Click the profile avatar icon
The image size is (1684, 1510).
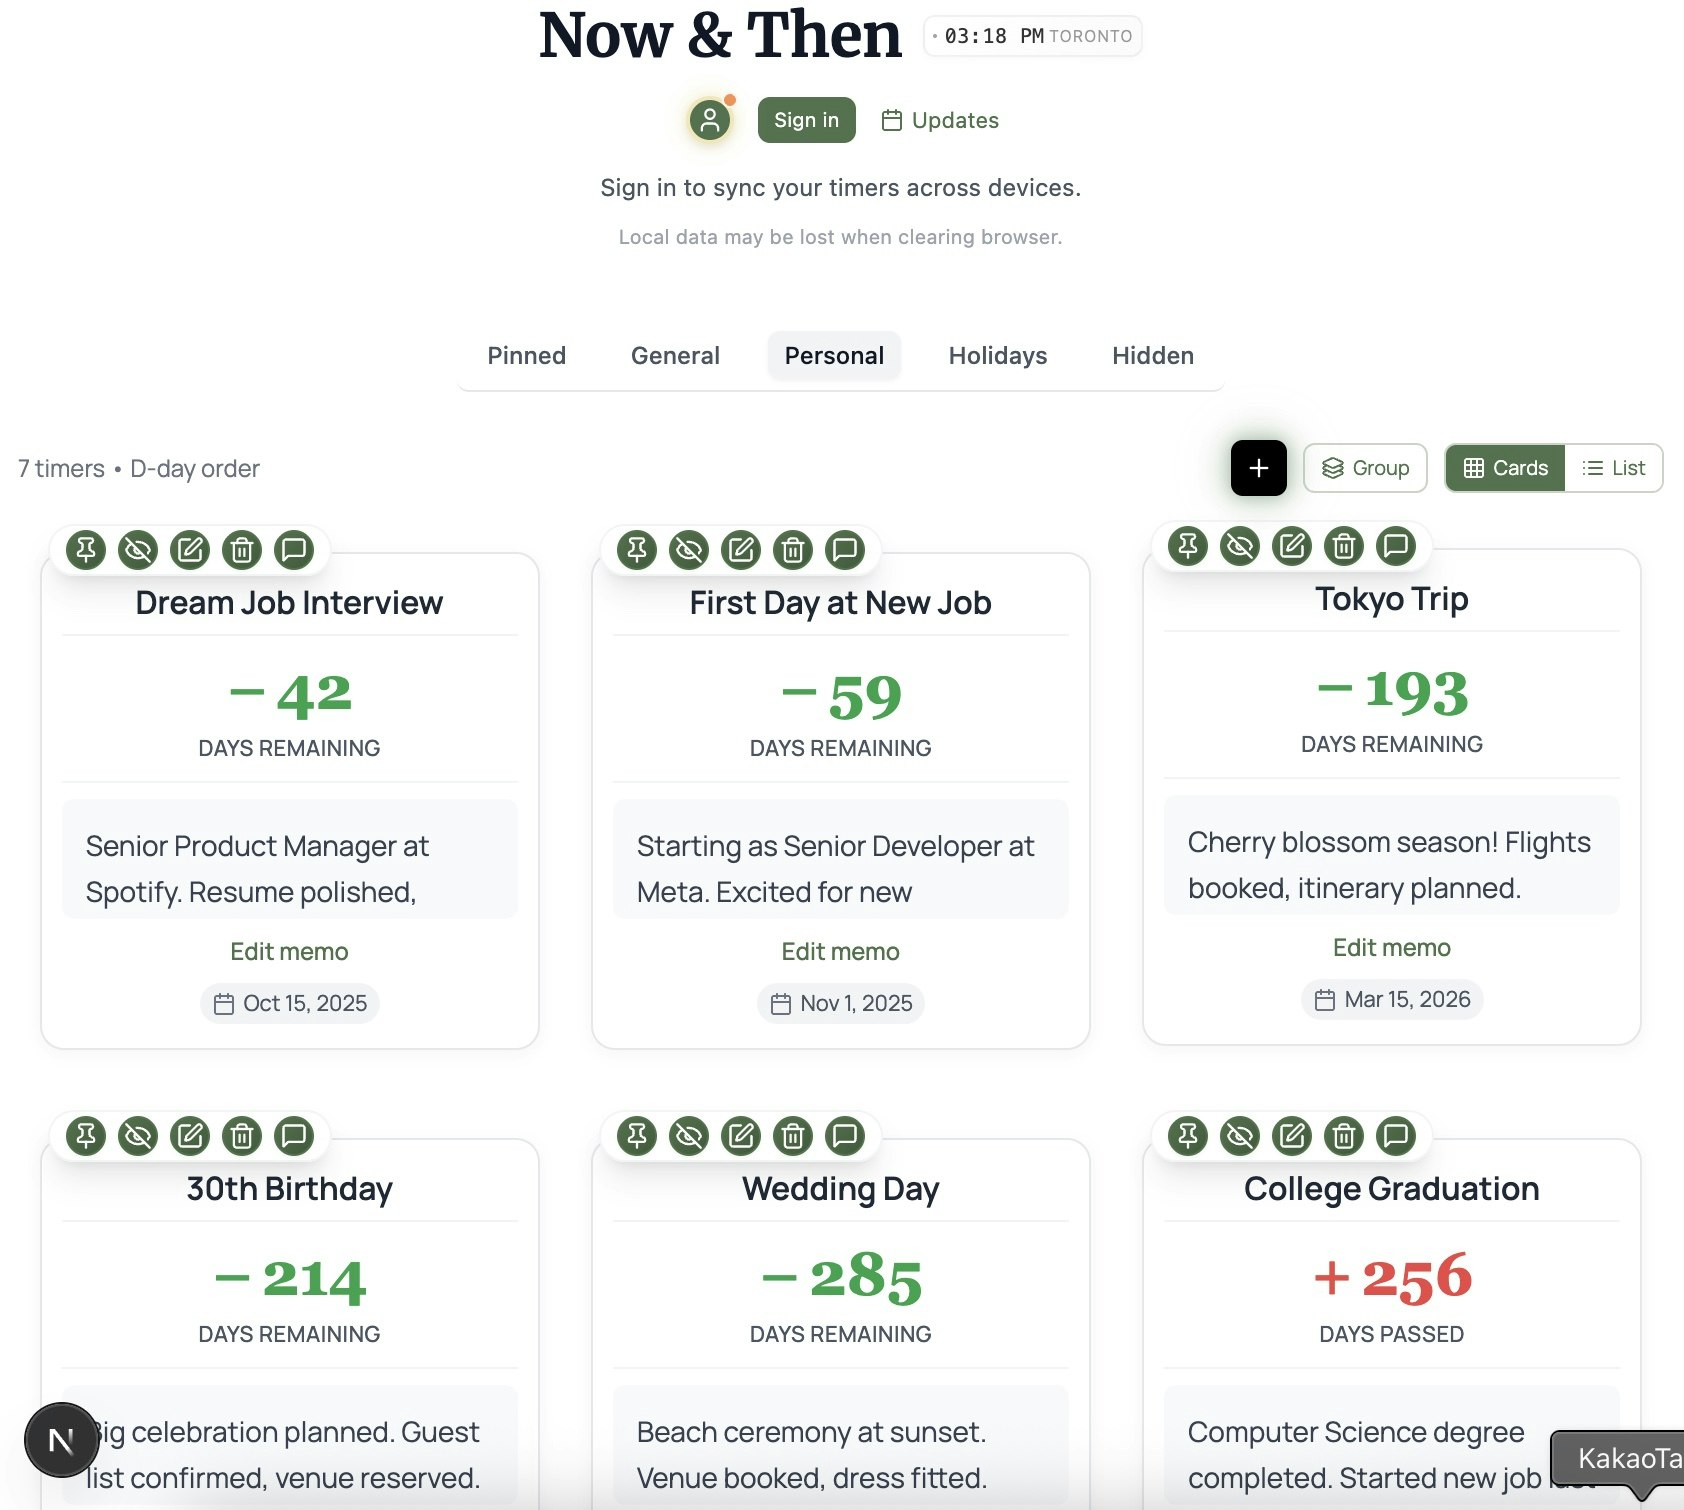pyautogui.click(x=708, y=120)
